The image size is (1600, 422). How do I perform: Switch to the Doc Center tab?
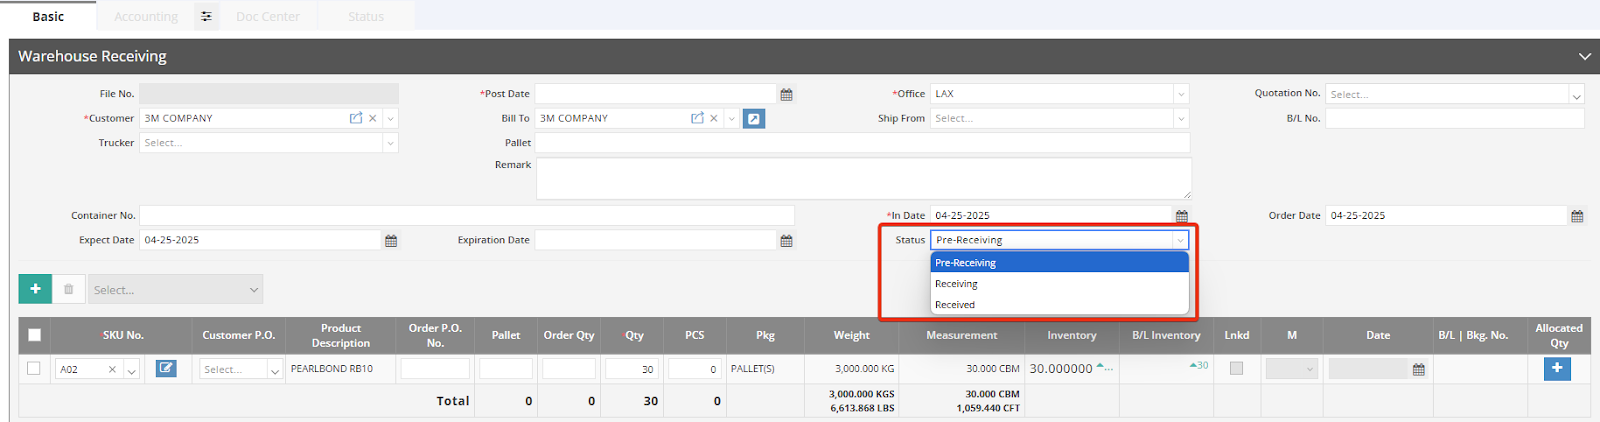pyautogui.click(x=267, y=16)
